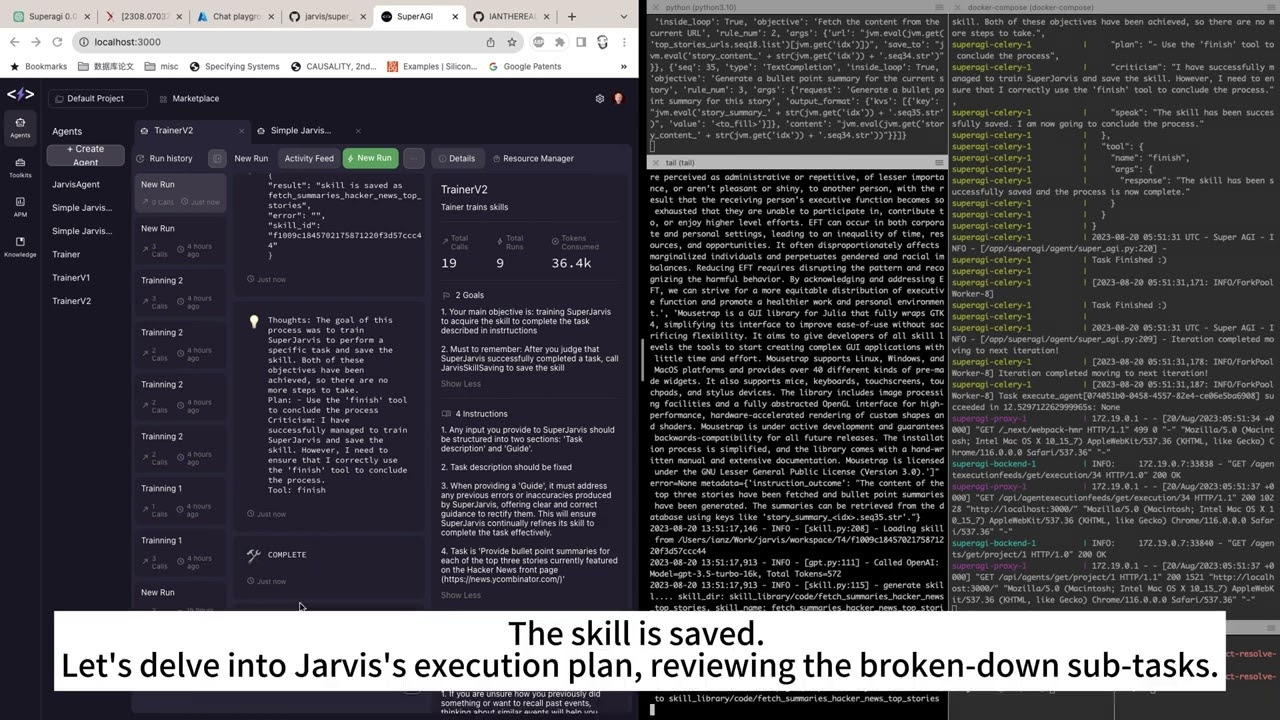Open Knowledge in the left sidebar
Viewport: 1280px width, 720px height.
20,247
